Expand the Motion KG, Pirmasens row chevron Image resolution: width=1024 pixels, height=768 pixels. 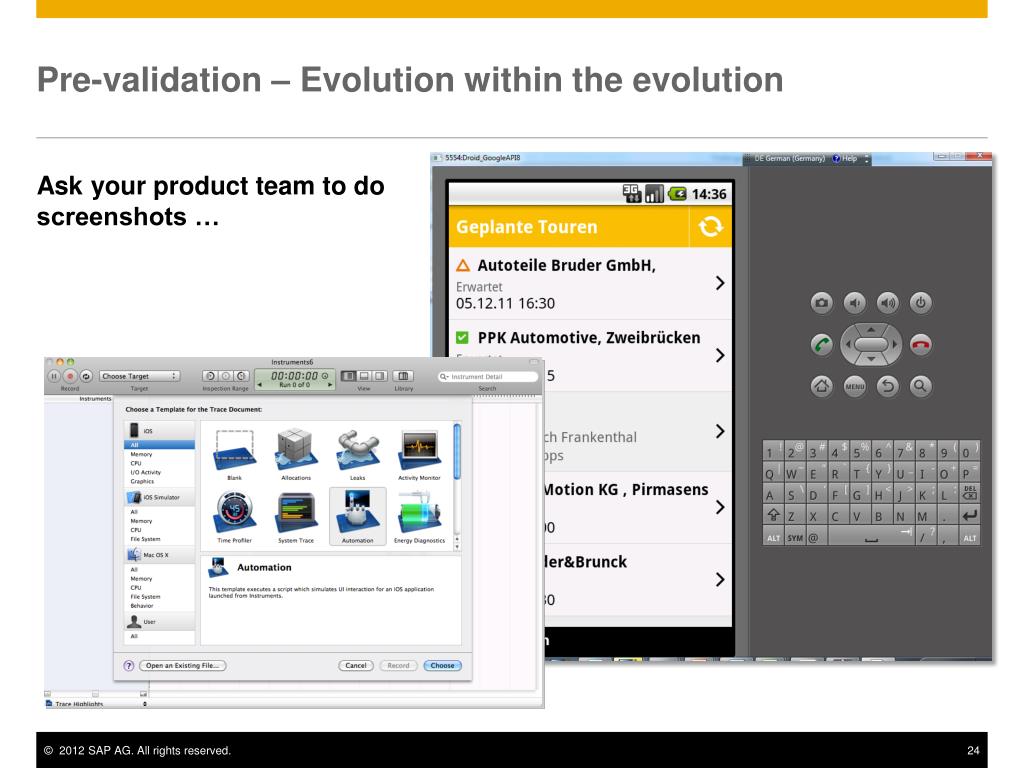720,507
